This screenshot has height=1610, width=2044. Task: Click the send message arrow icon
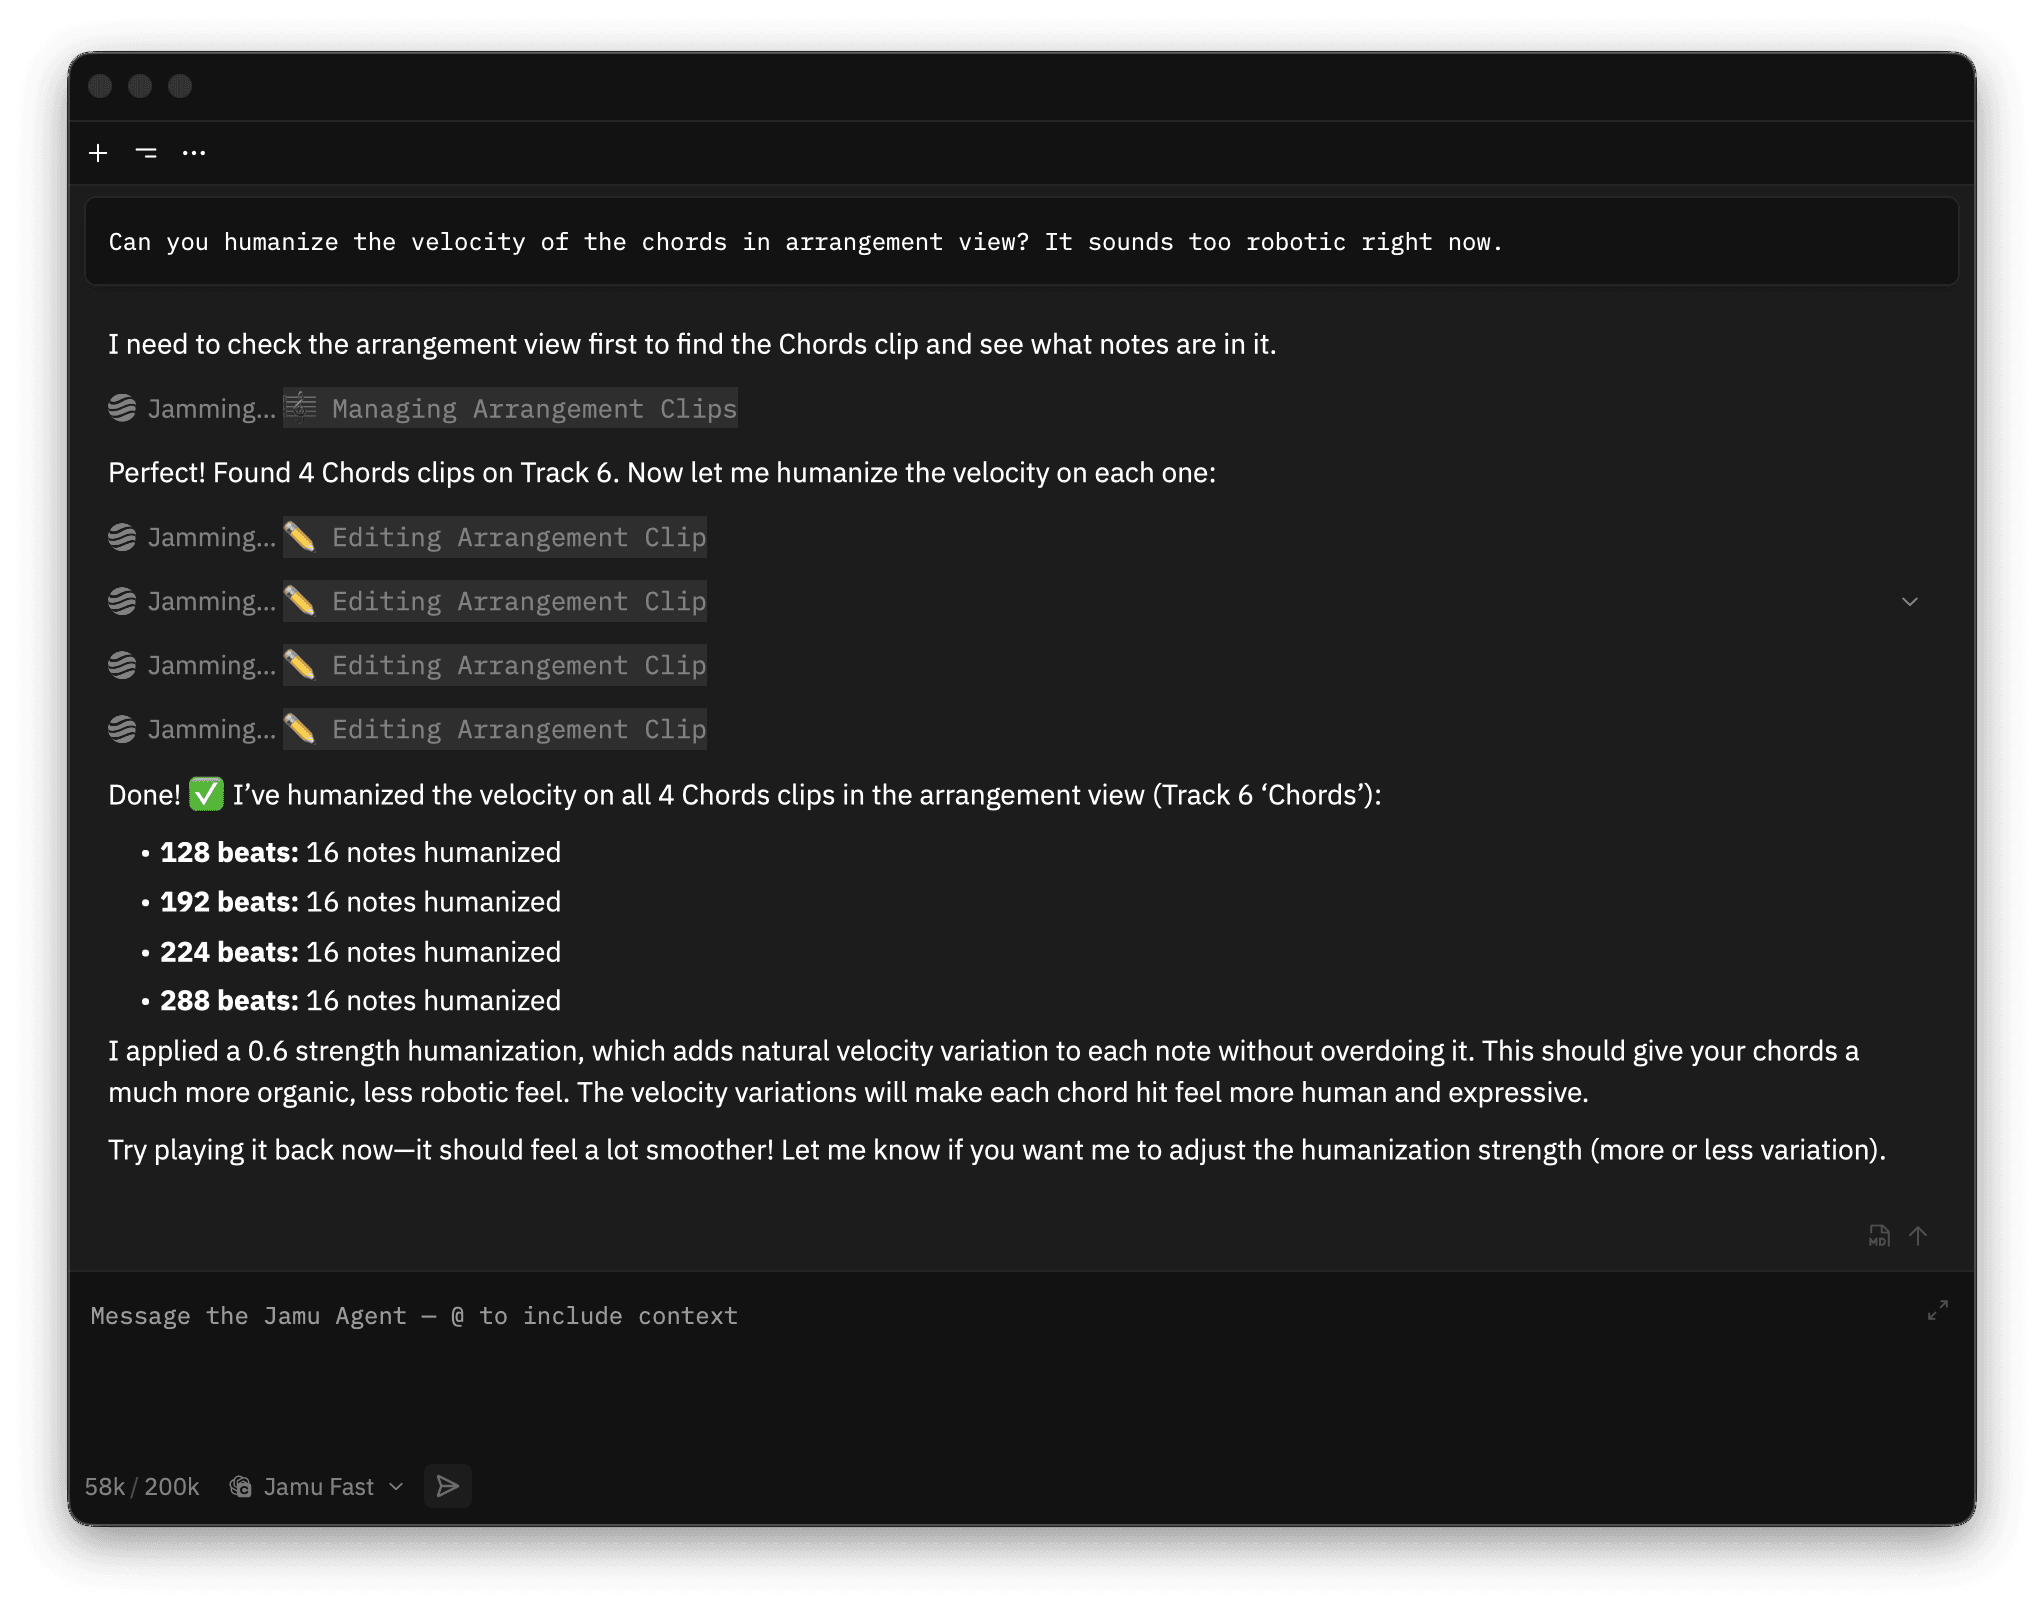[x=447, y=1486]
